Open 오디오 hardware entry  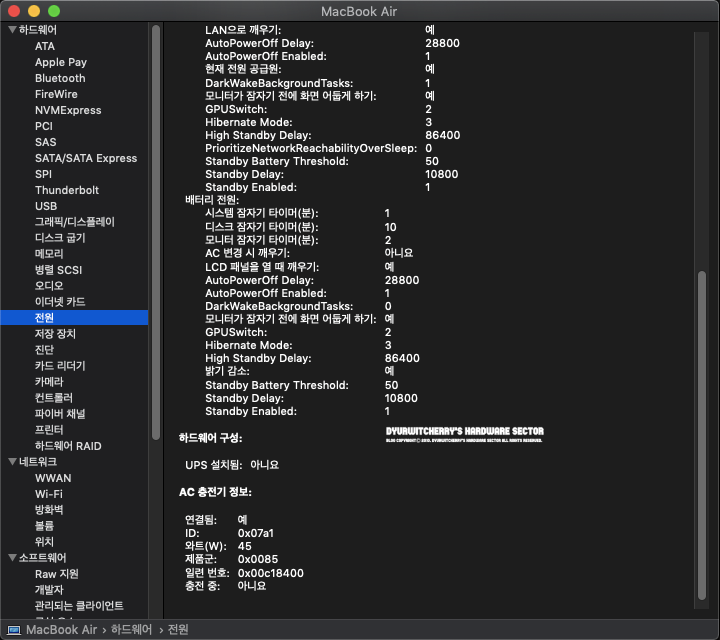point(49,286)
